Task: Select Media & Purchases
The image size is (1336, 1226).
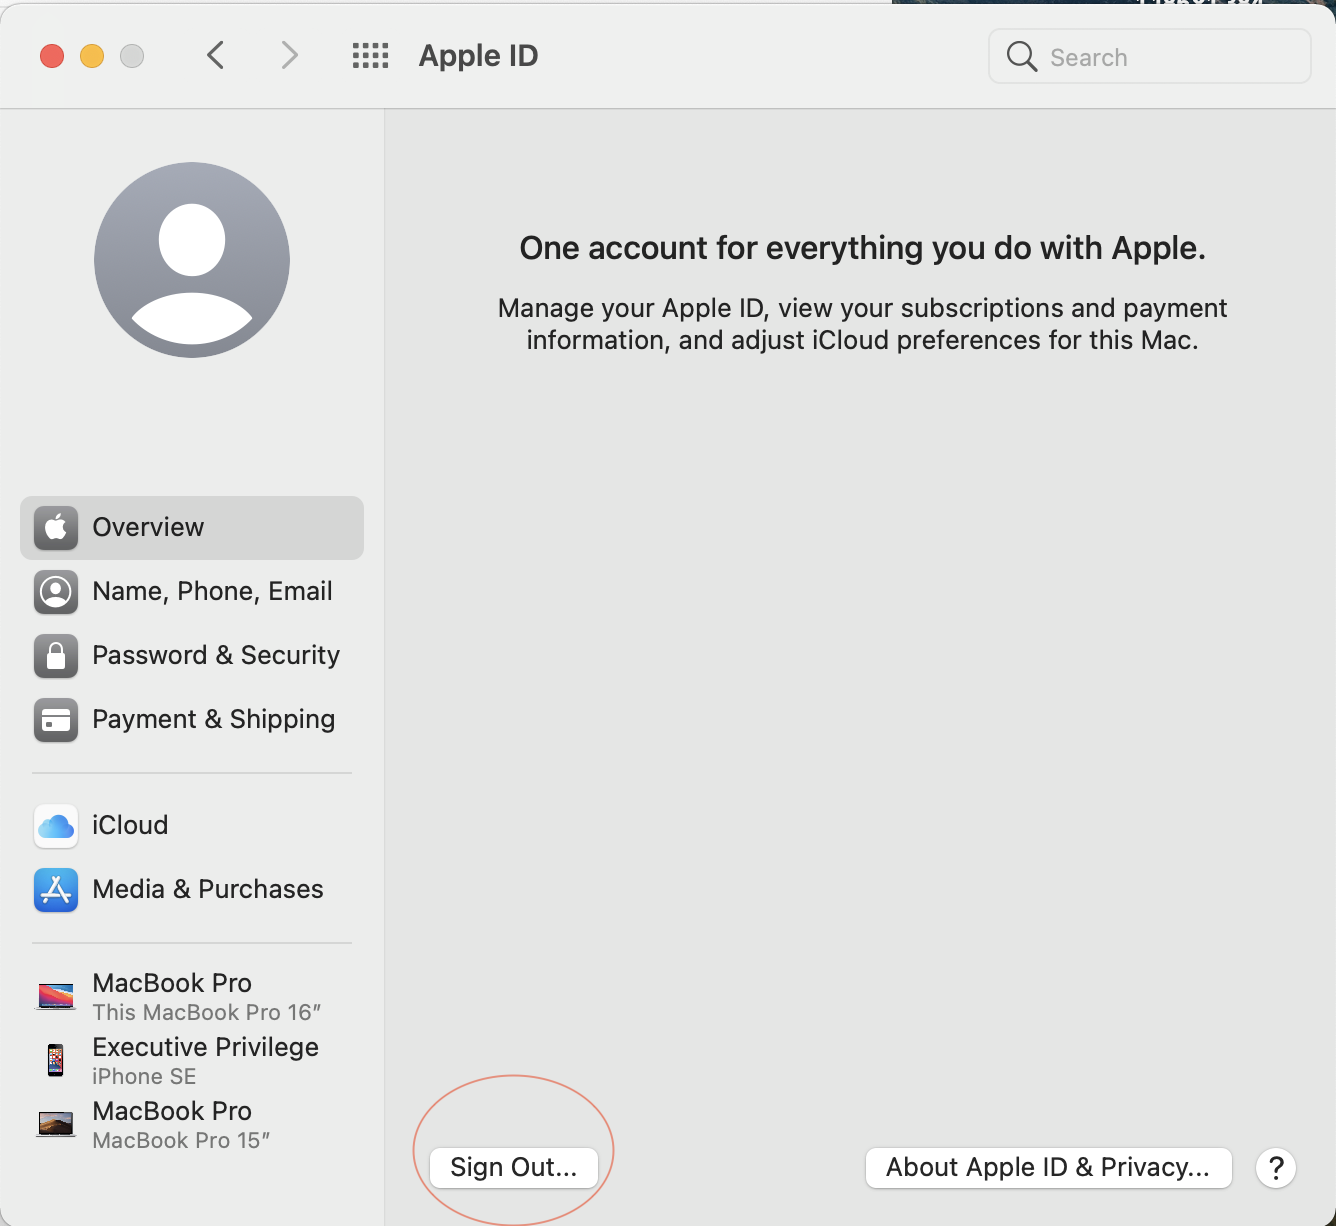Action: (x=192, y=890)
